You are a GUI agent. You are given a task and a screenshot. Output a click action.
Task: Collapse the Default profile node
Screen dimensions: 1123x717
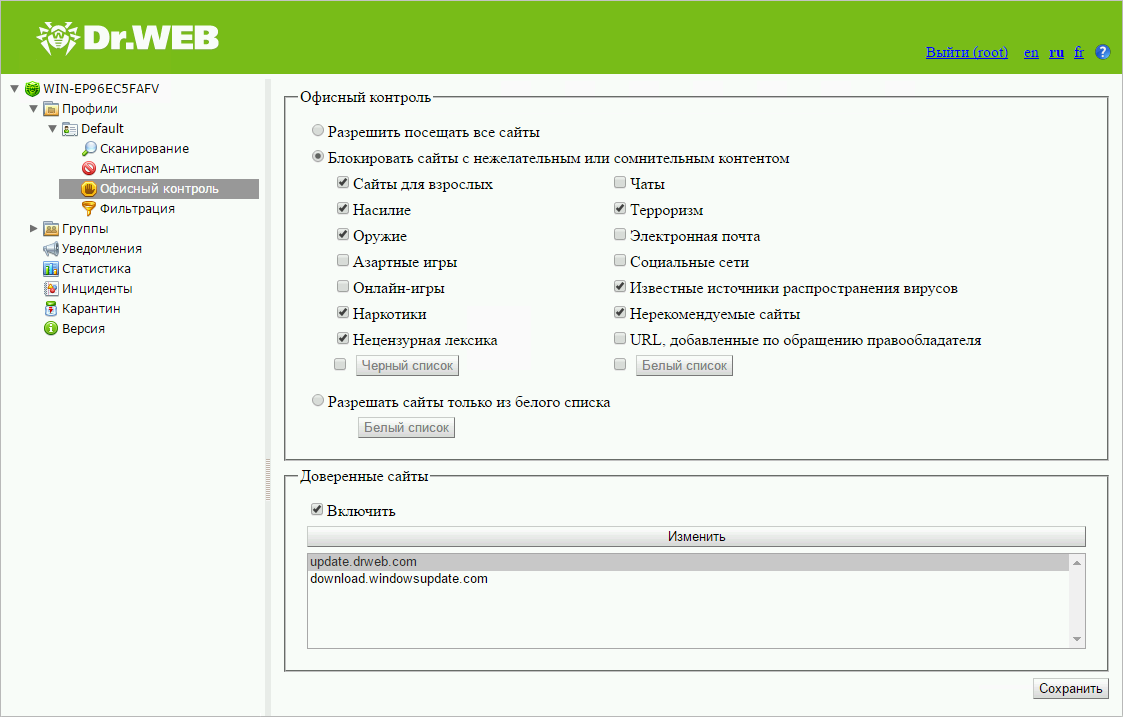point(52,129)
